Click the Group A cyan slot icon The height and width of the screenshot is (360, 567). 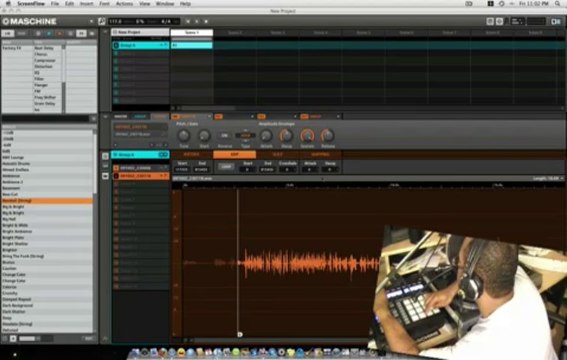point(116,45)
